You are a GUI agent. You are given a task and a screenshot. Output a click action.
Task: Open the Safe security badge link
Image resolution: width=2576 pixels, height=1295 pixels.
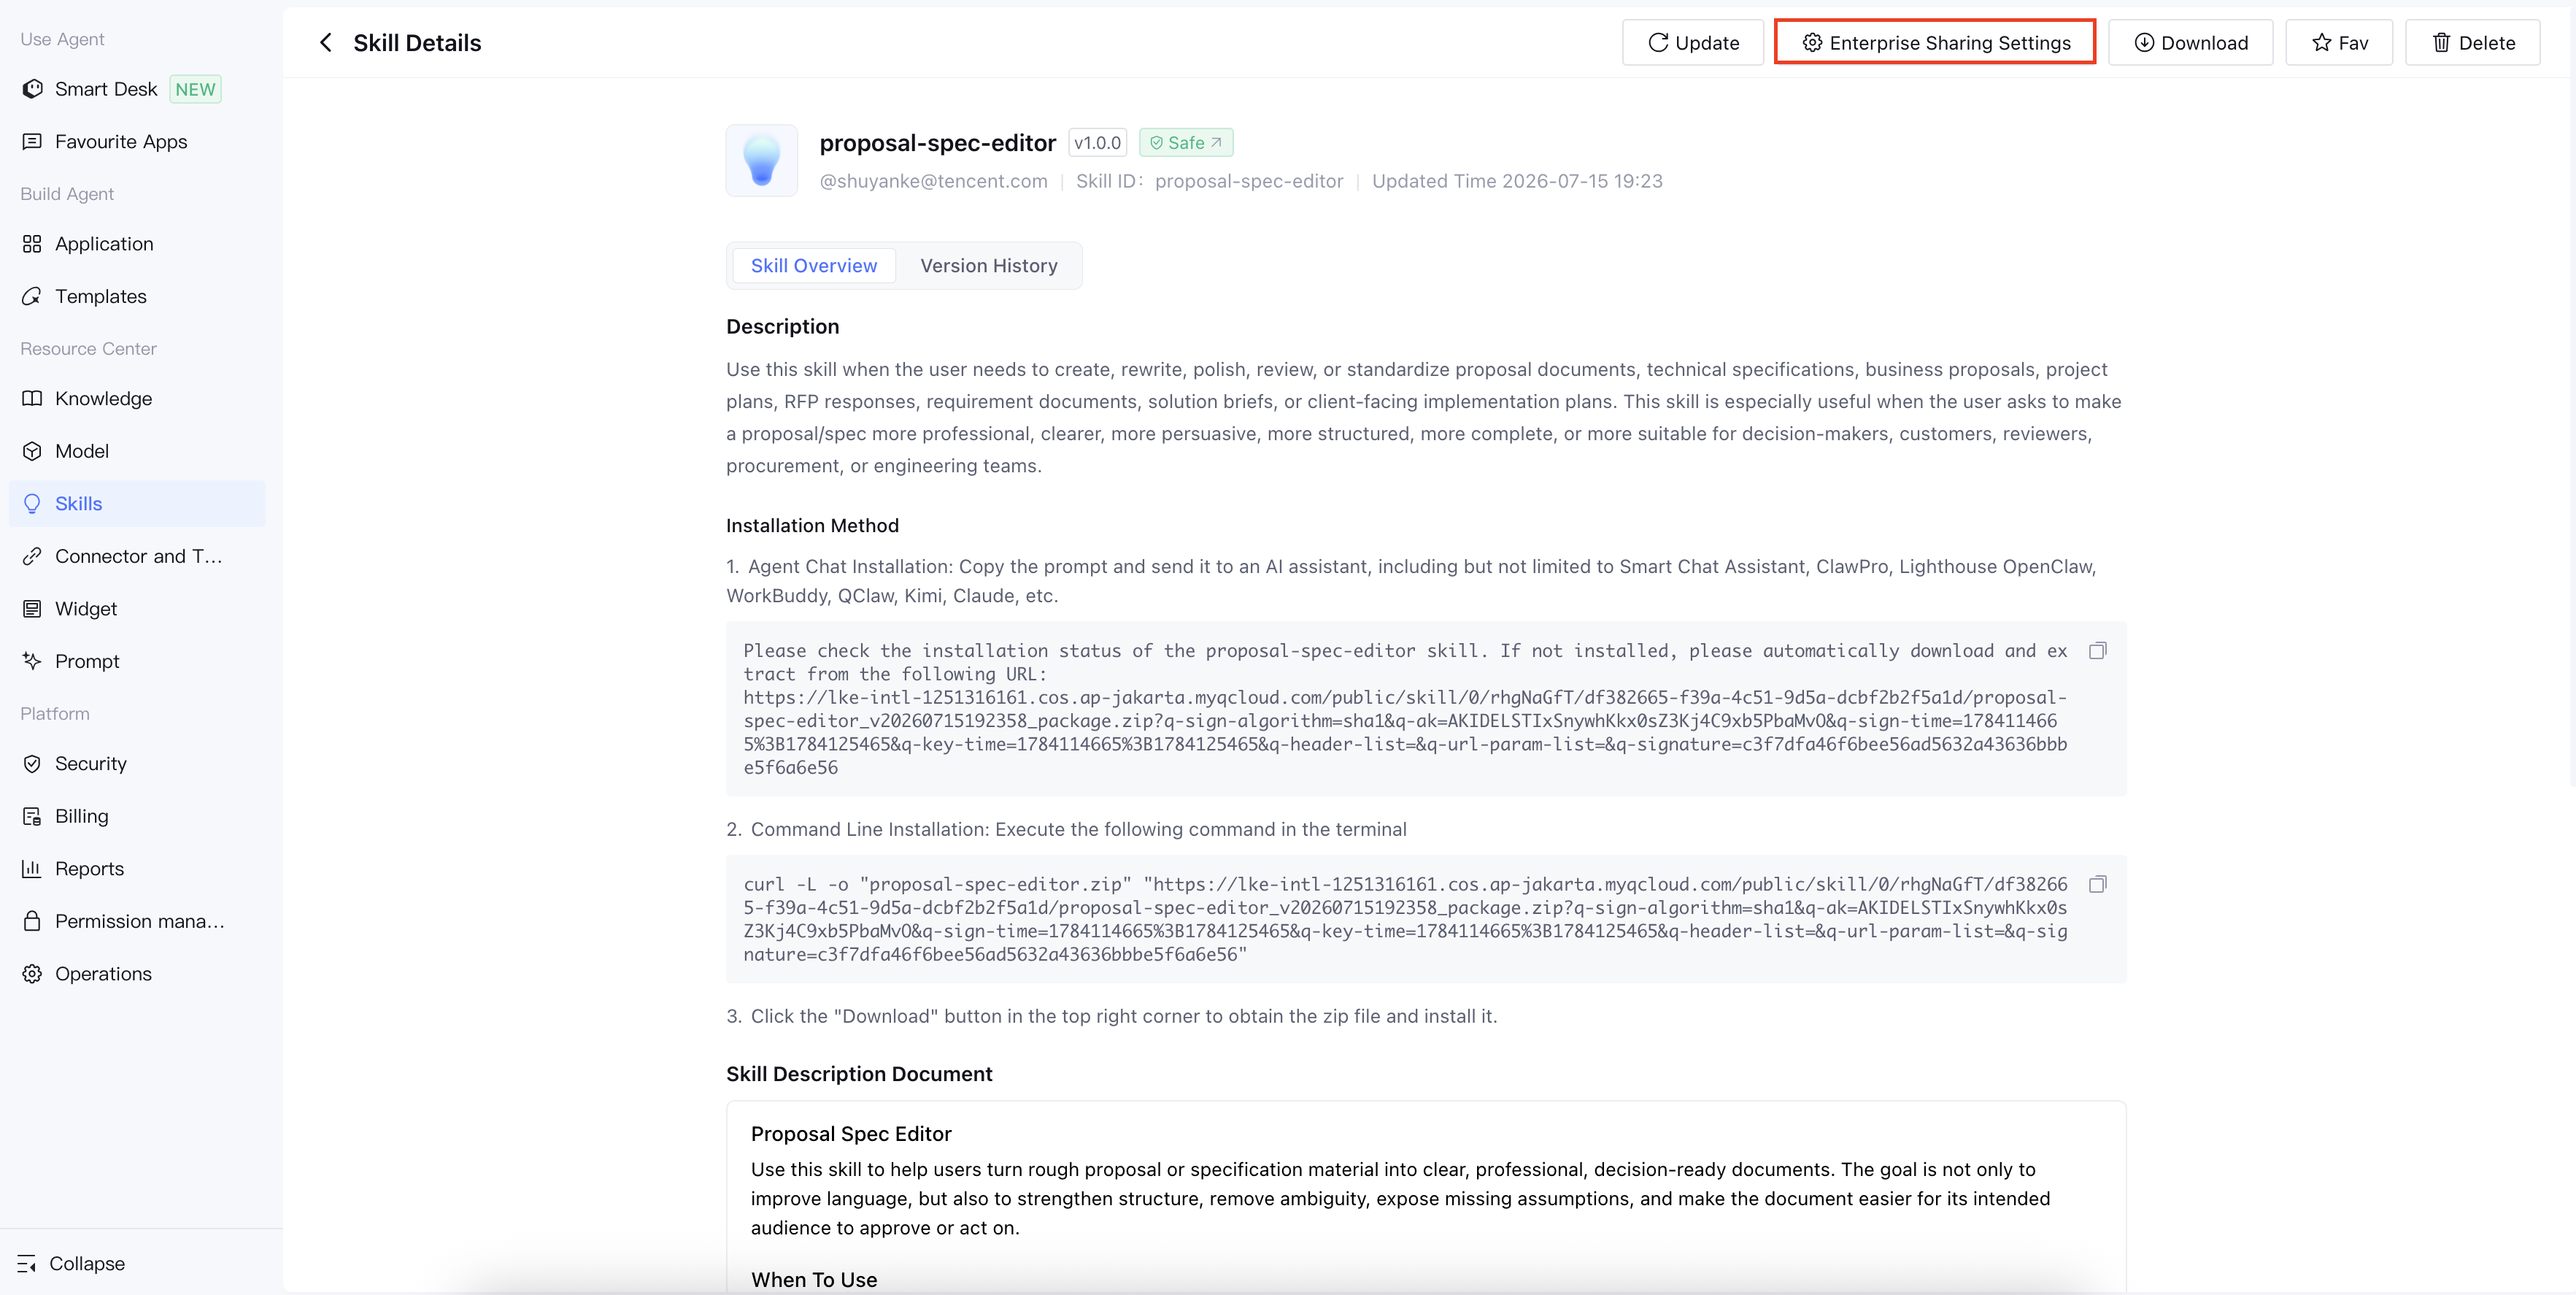coord(1185,143)
